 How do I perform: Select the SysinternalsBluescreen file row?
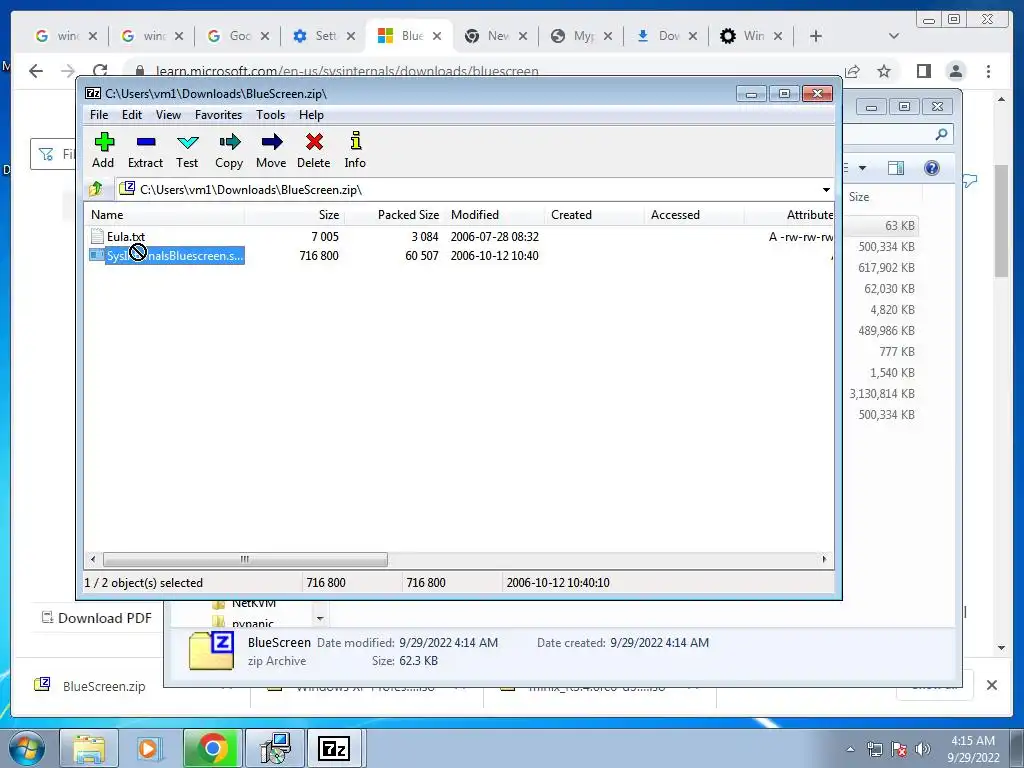point(167,255)
